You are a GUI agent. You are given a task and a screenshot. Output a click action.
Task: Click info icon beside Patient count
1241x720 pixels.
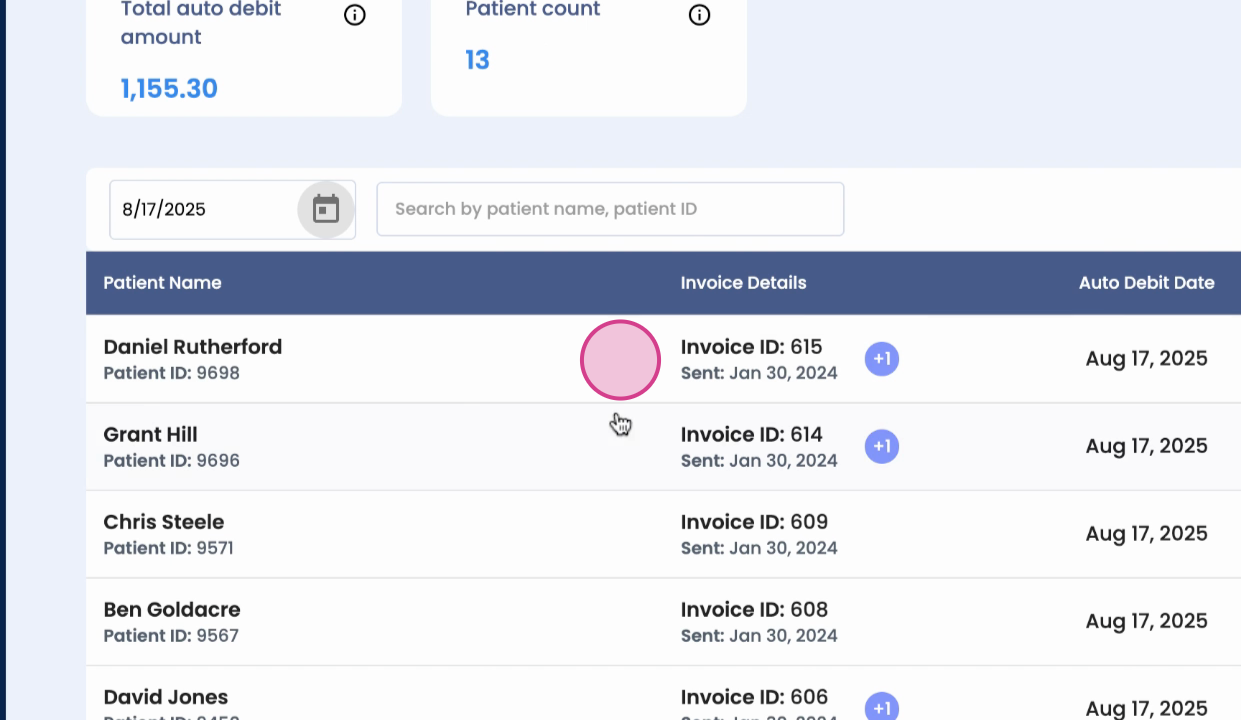(x=699, y=15)
